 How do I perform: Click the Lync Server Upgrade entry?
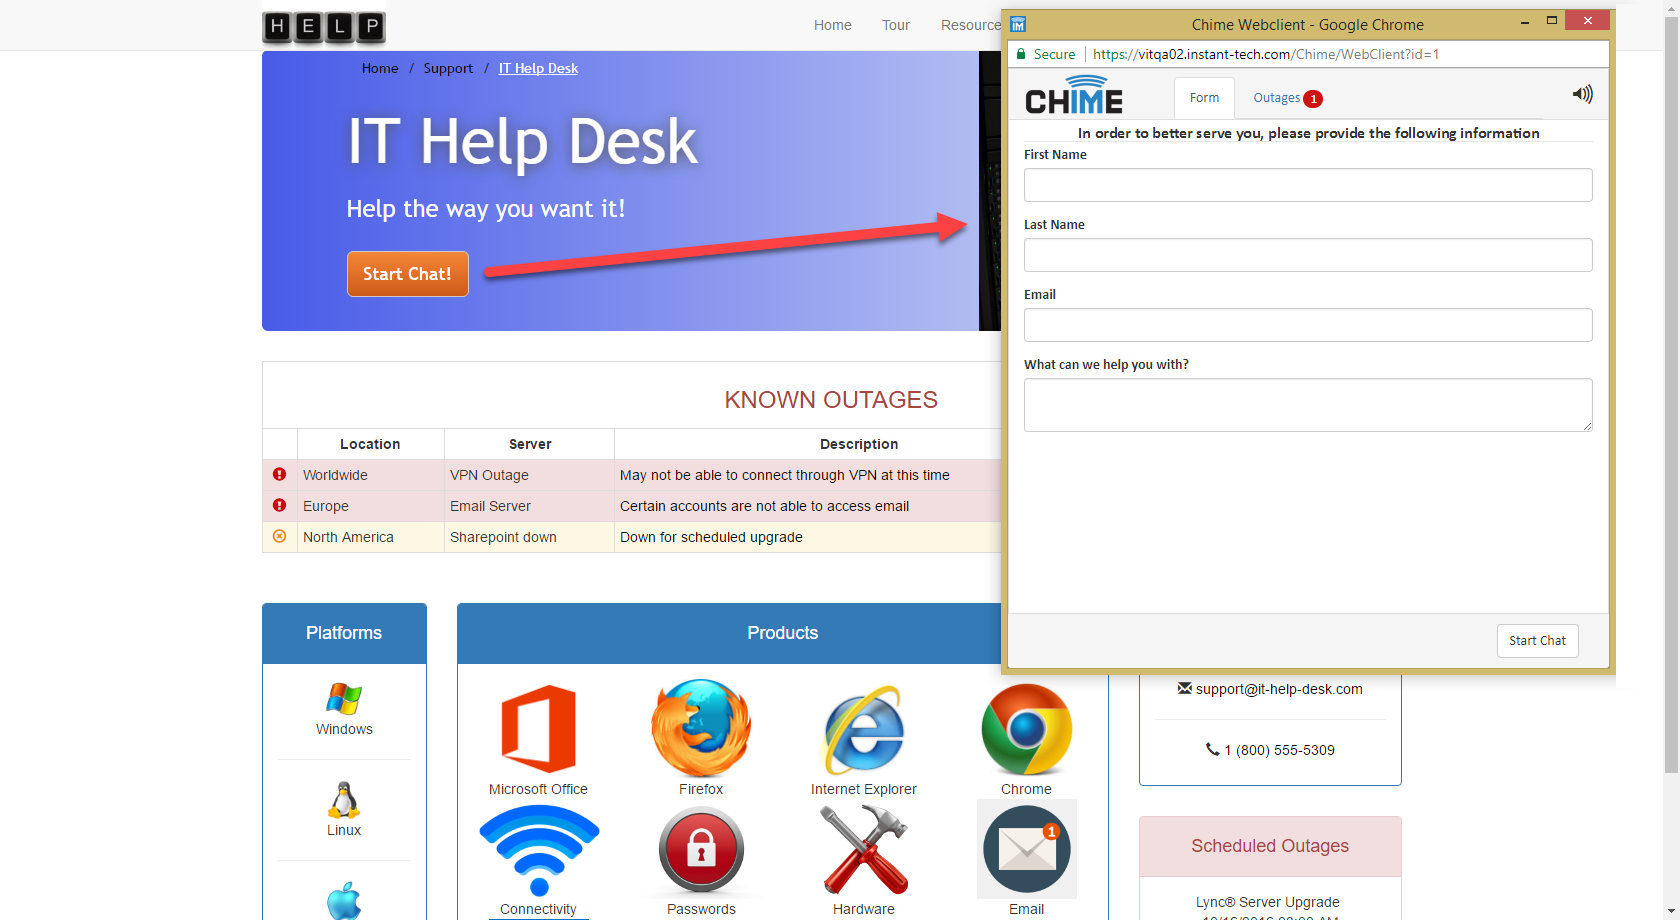(1267, 902)
